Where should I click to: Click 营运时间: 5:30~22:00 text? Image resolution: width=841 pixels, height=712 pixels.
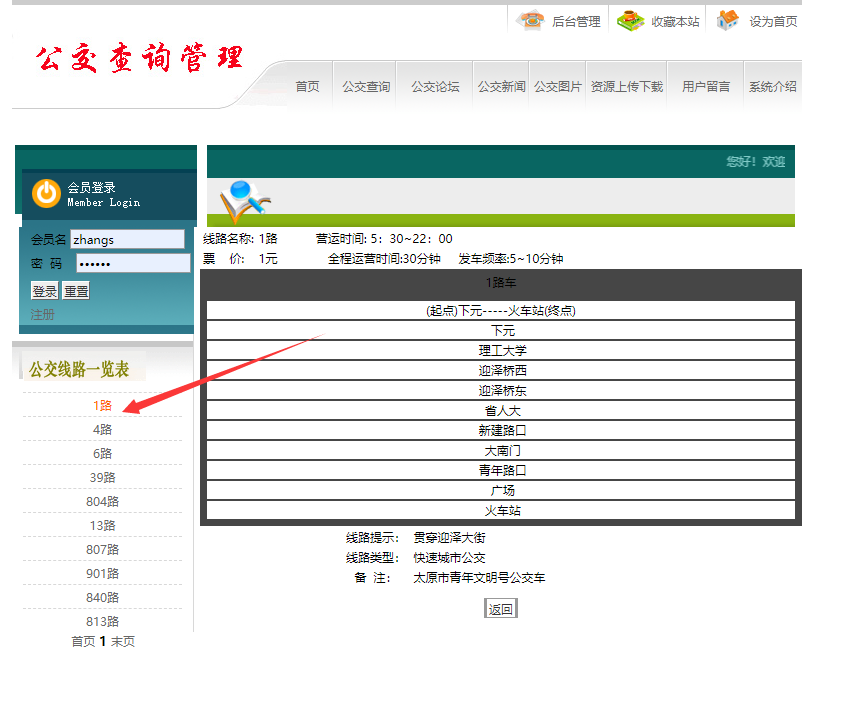[384, 239]
